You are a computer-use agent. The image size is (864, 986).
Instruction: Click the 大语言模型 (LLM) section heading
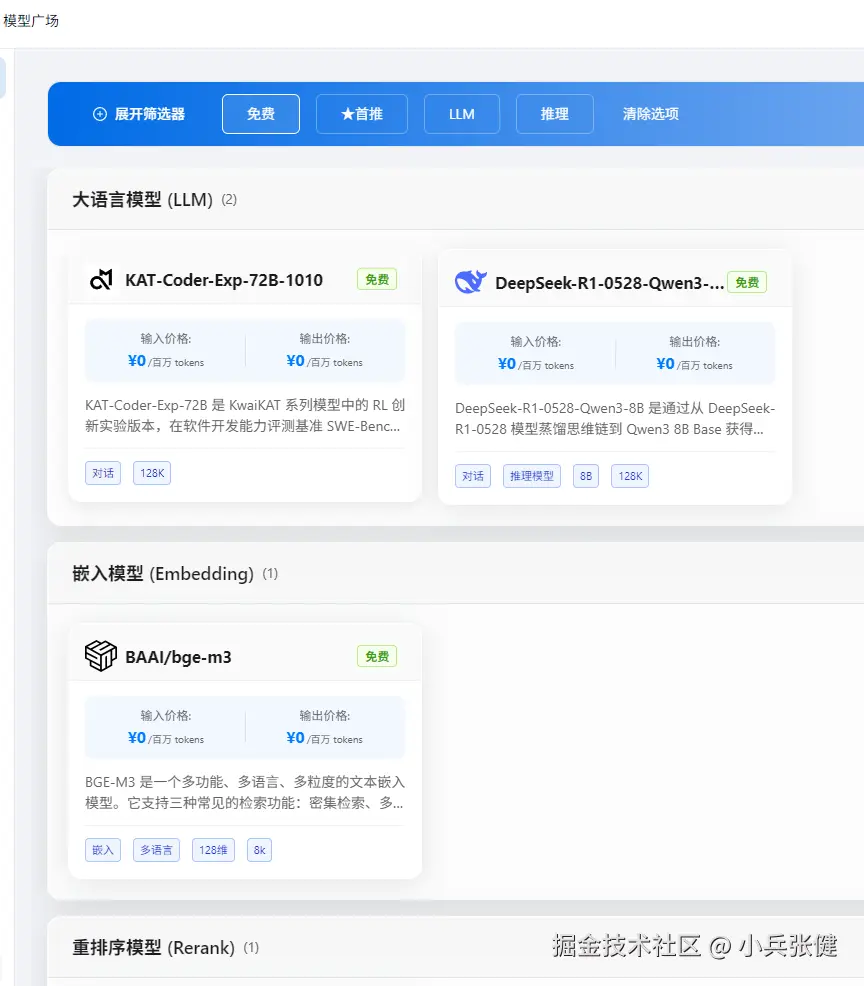pos(143,200)
